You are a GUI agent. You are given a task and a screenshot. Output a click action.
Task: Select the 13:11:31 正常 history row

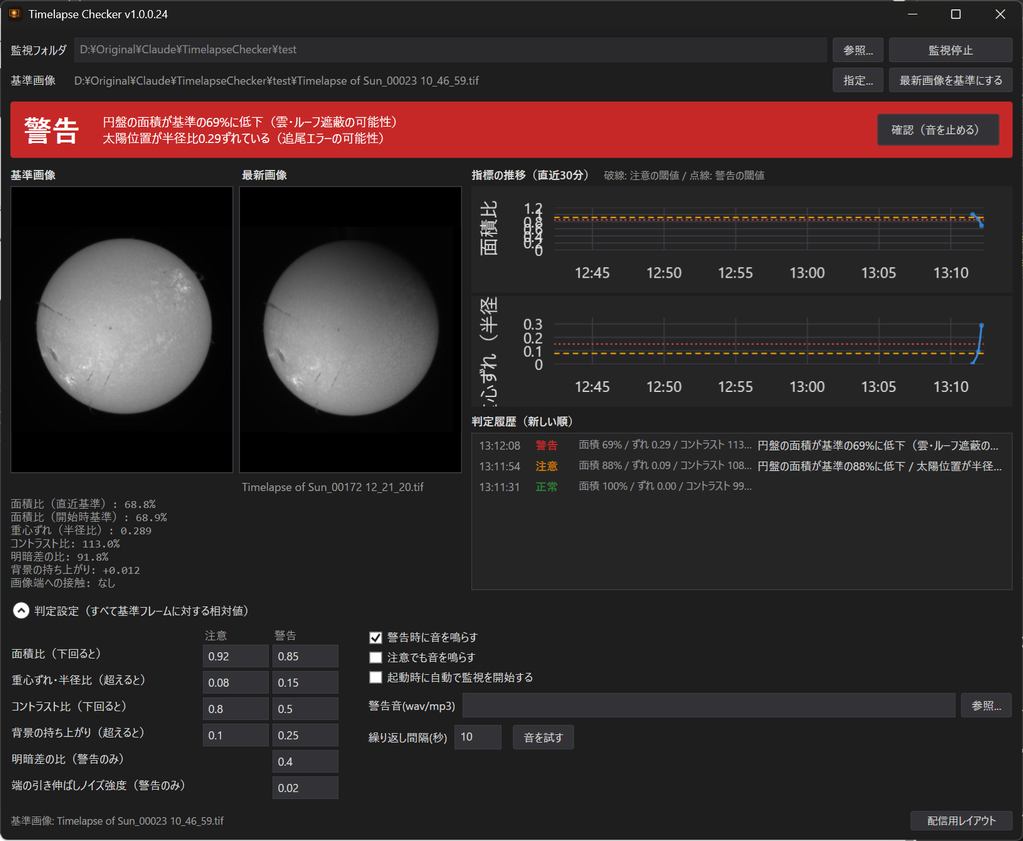click(742, 486)
